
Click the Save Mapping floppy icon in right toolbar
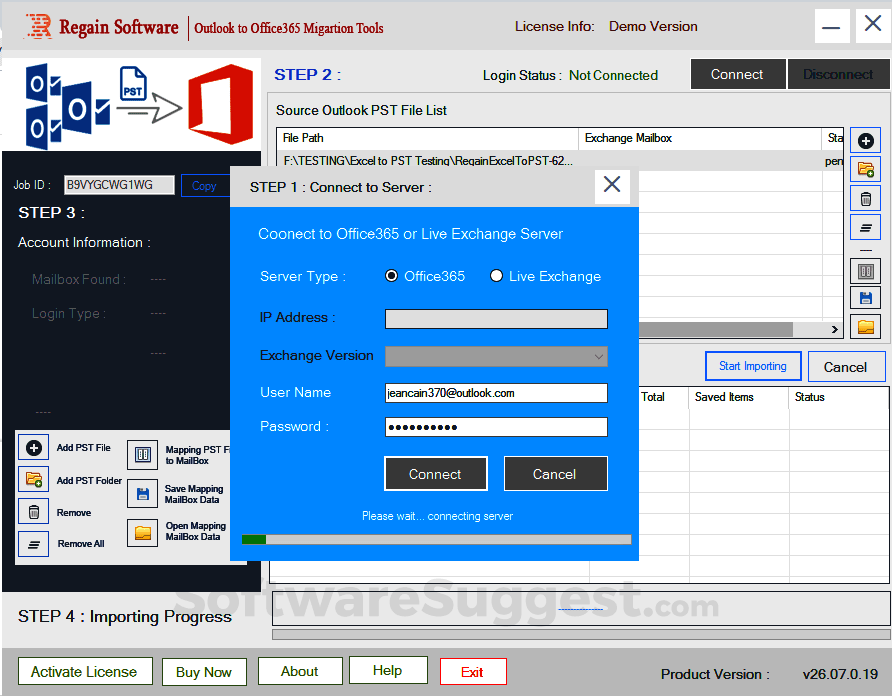coord(866,298)
